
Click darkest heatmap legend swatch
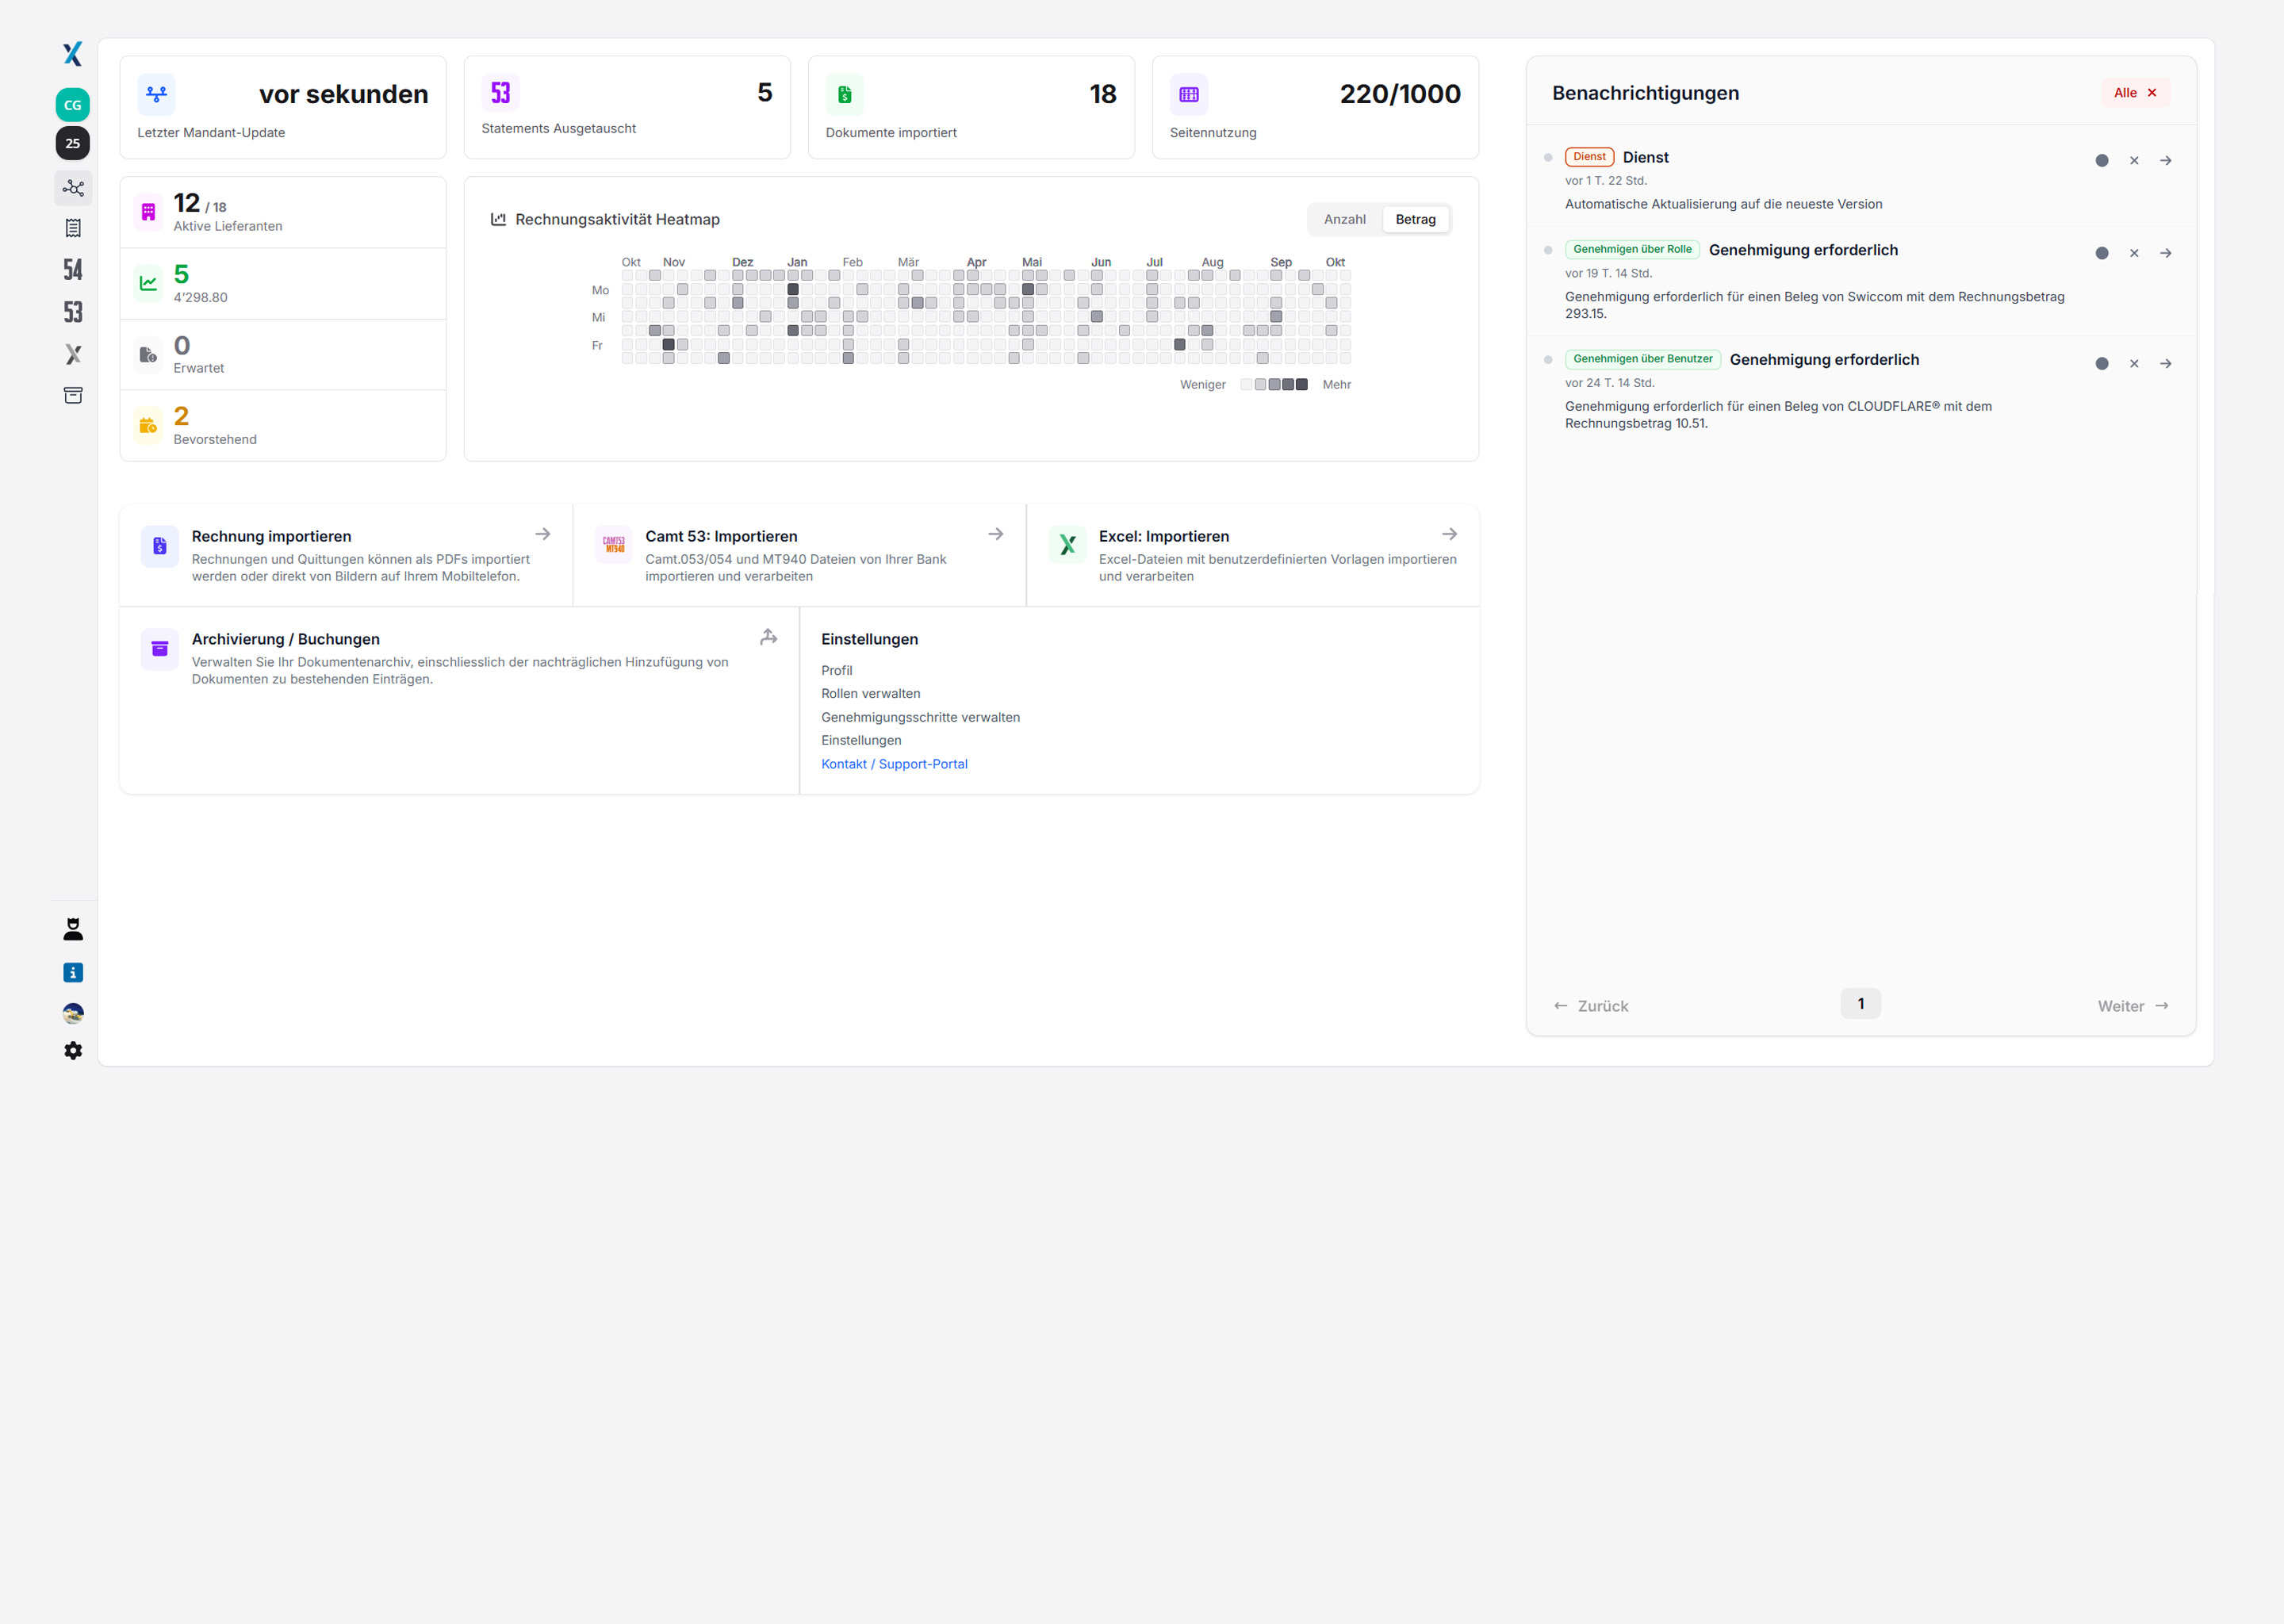point(1301,385)
